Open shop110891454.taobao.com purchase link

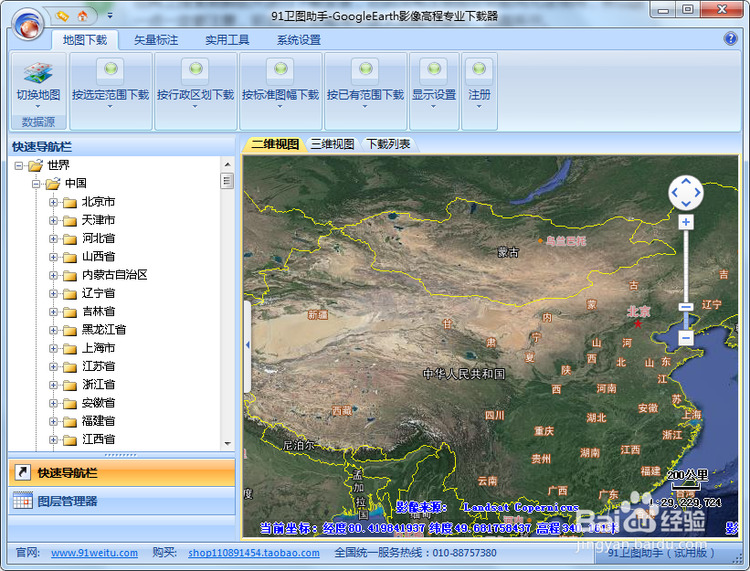[254, 553]
